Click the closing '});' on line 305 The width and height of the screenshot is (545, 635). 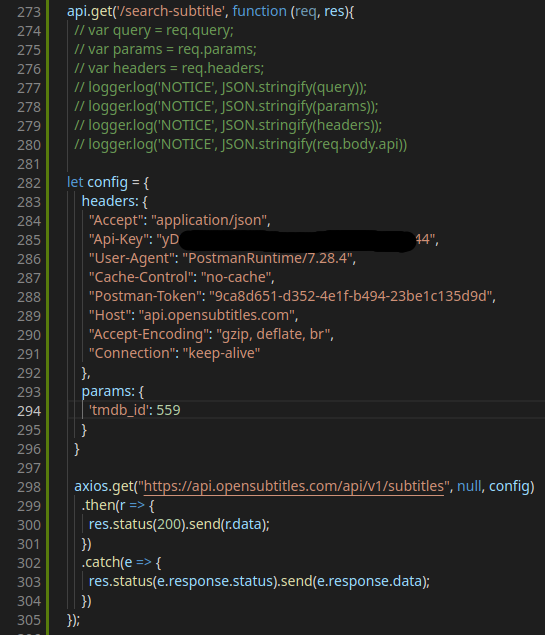point(73,620)
